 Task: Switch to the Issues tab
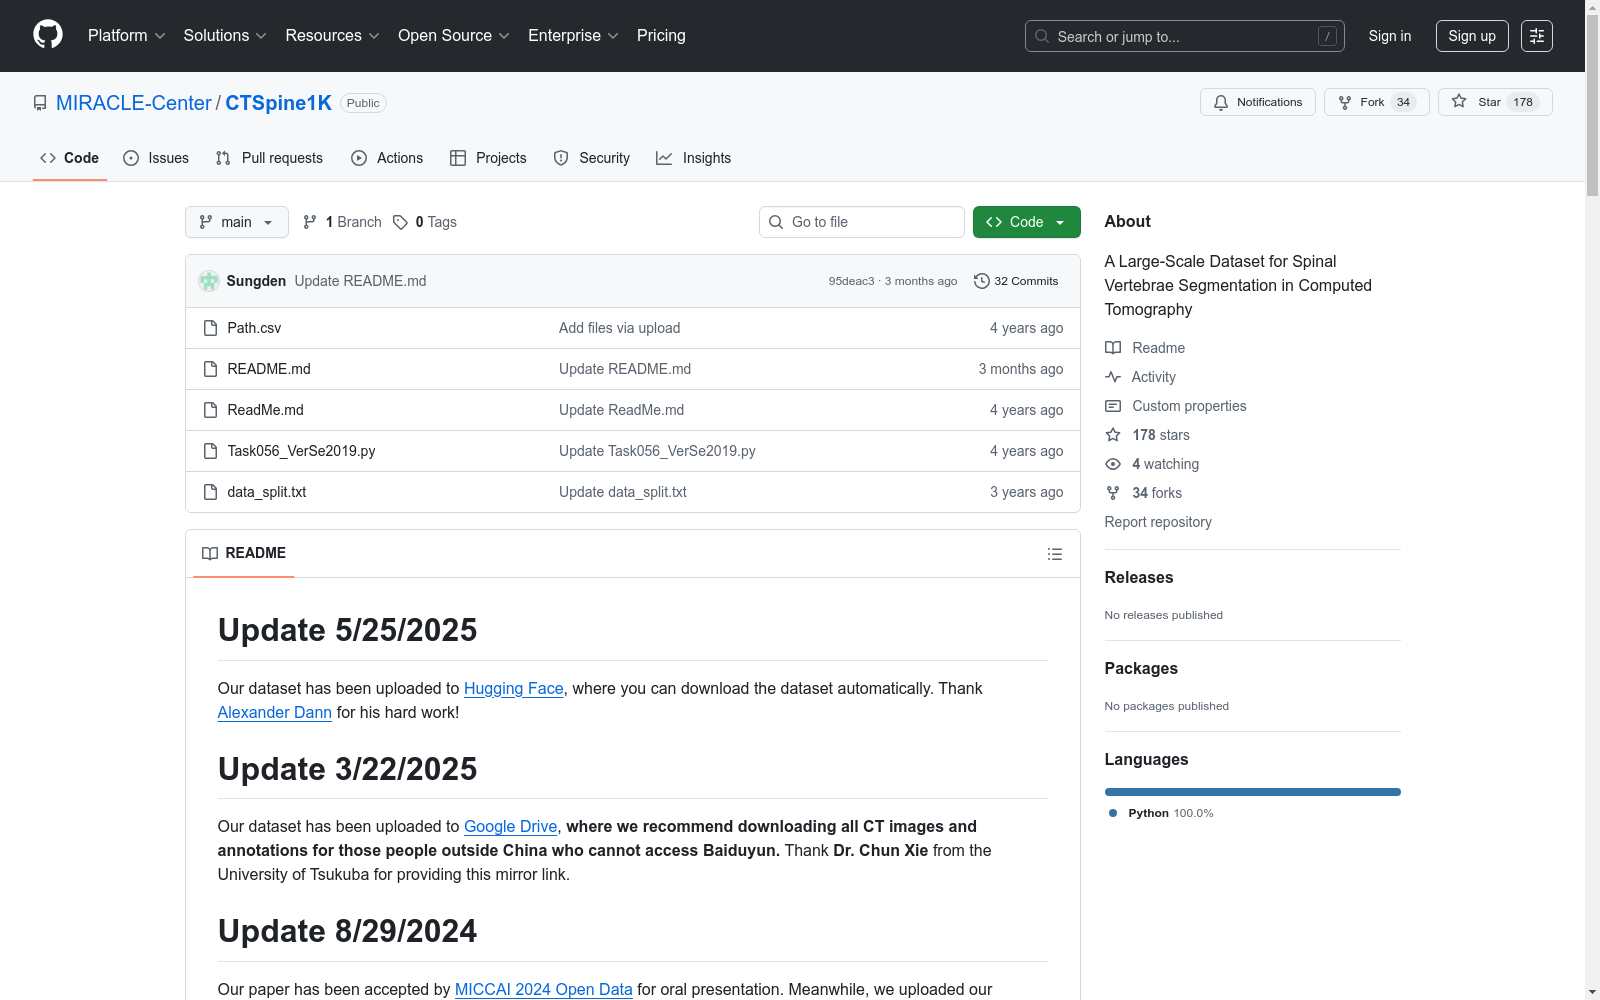[156, 158]
